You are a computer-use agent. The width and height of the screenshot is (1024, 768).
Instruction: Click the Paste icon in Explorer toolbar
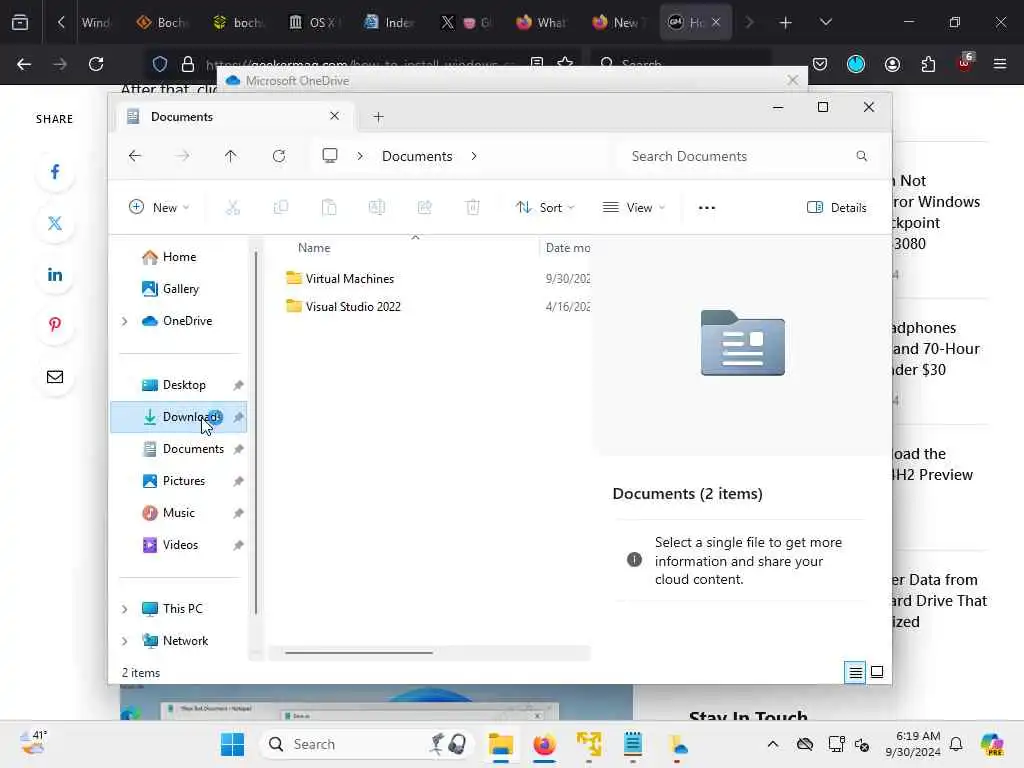(329, 208)
